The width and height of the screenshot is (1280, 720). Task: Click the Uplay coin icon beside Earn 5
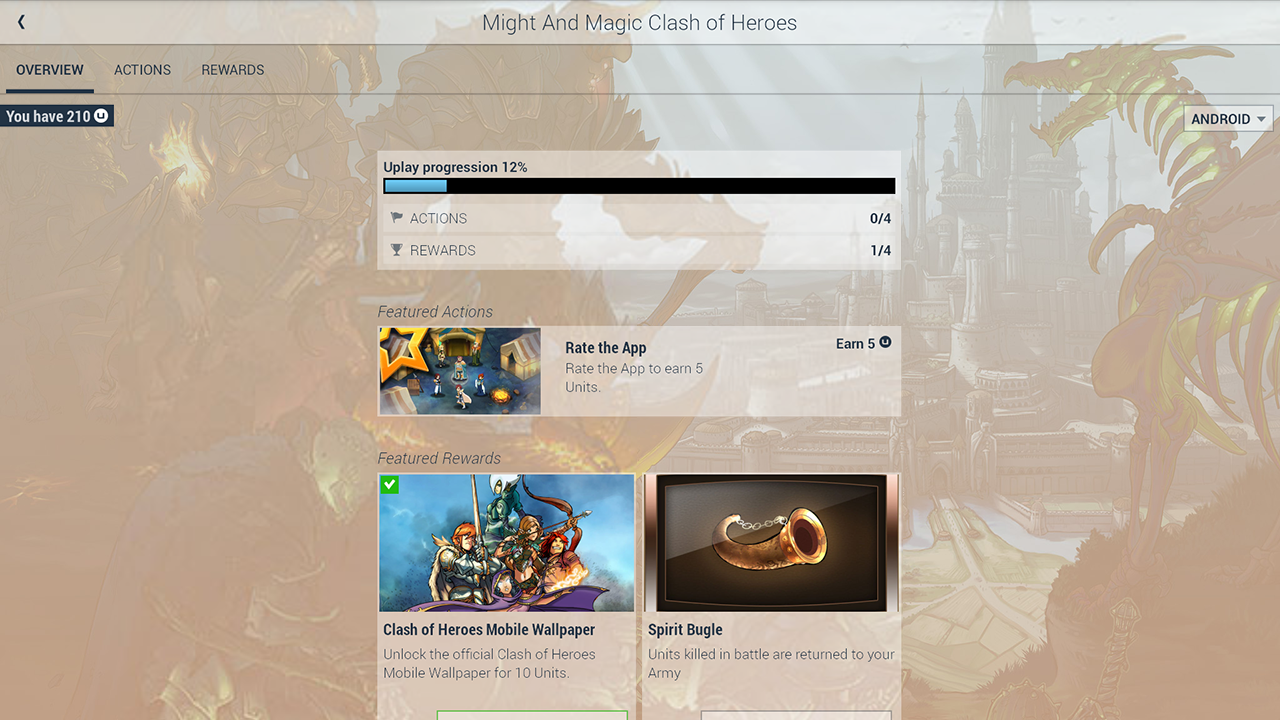coord(884,343)
